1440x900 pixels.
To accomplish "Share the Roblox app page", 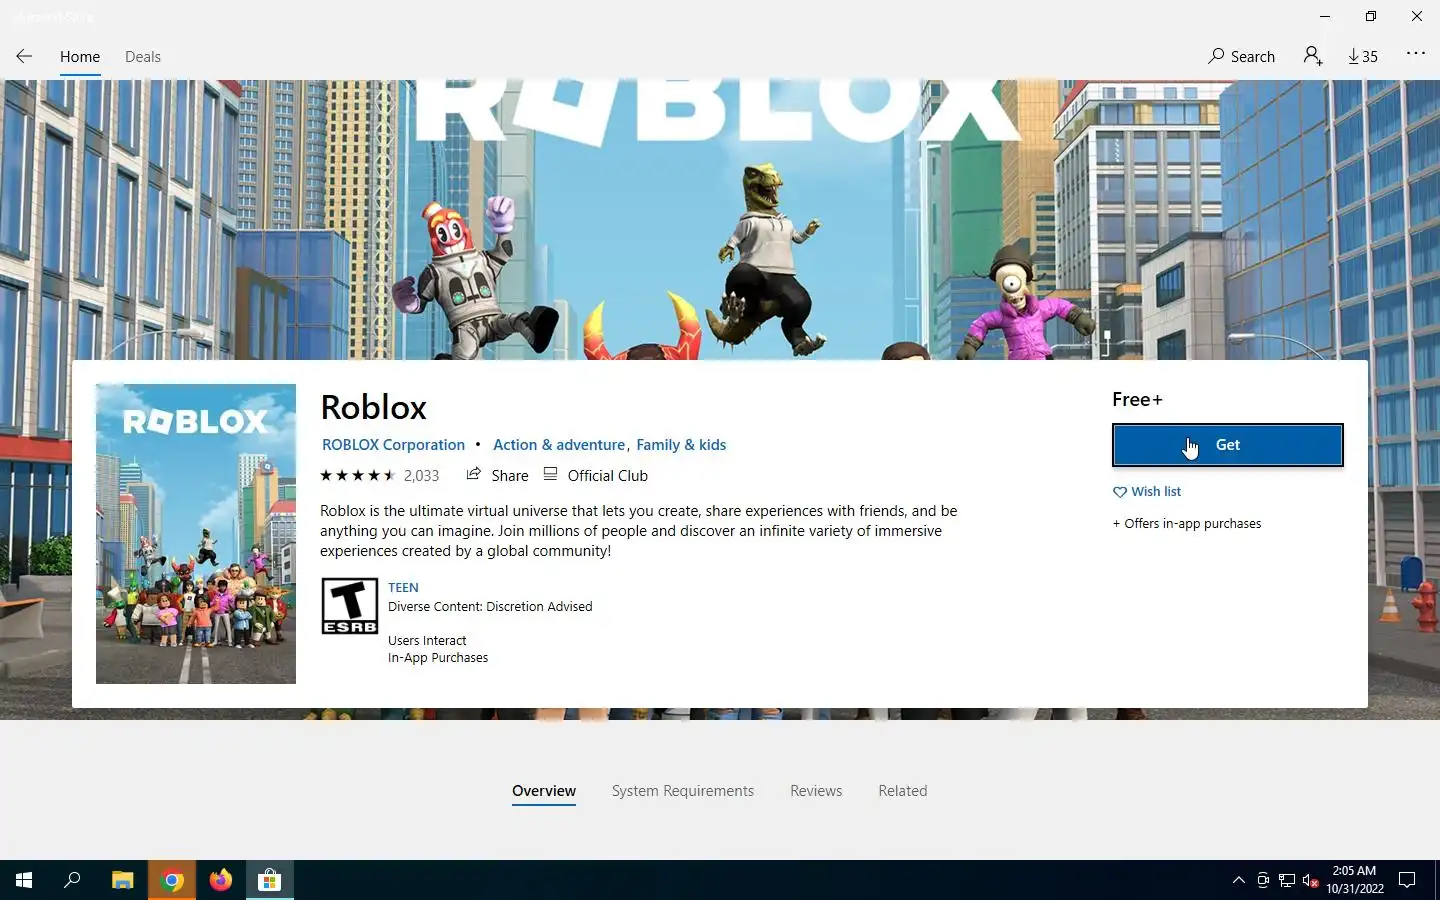I will pyautogui.click(x=497, y=475).
